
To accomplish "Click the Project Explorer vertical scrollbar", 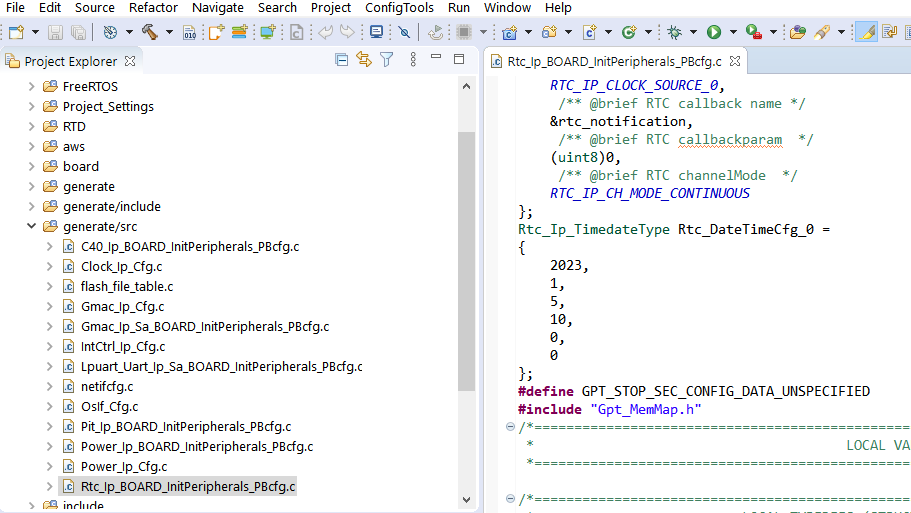I will (466, 260).
